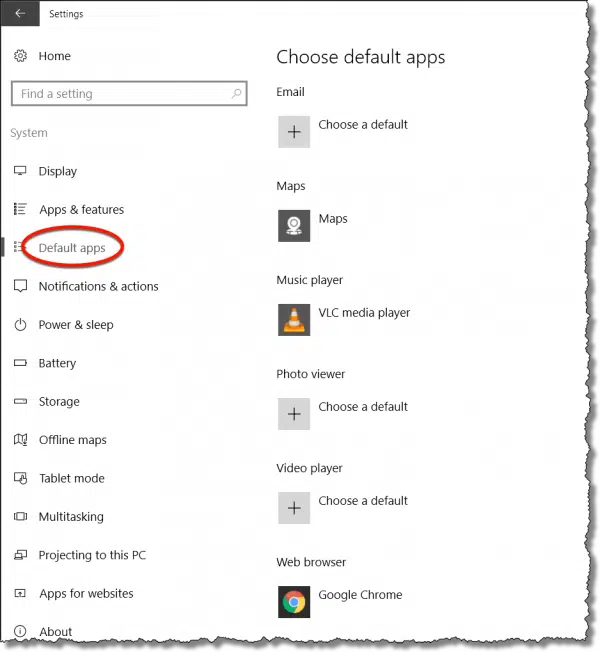
Task: Click the Battery icon in the sidebar
Action: (x=20, y=363)
